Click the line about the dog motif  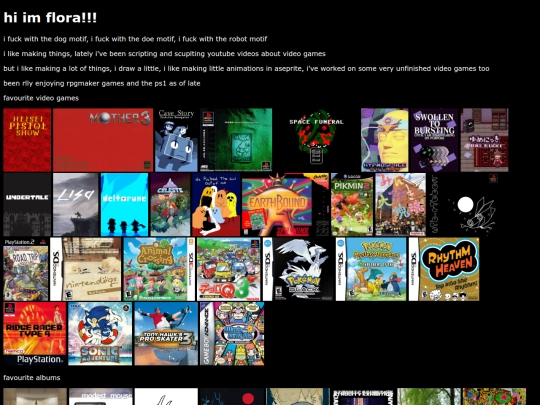click(x=135, y=39)
